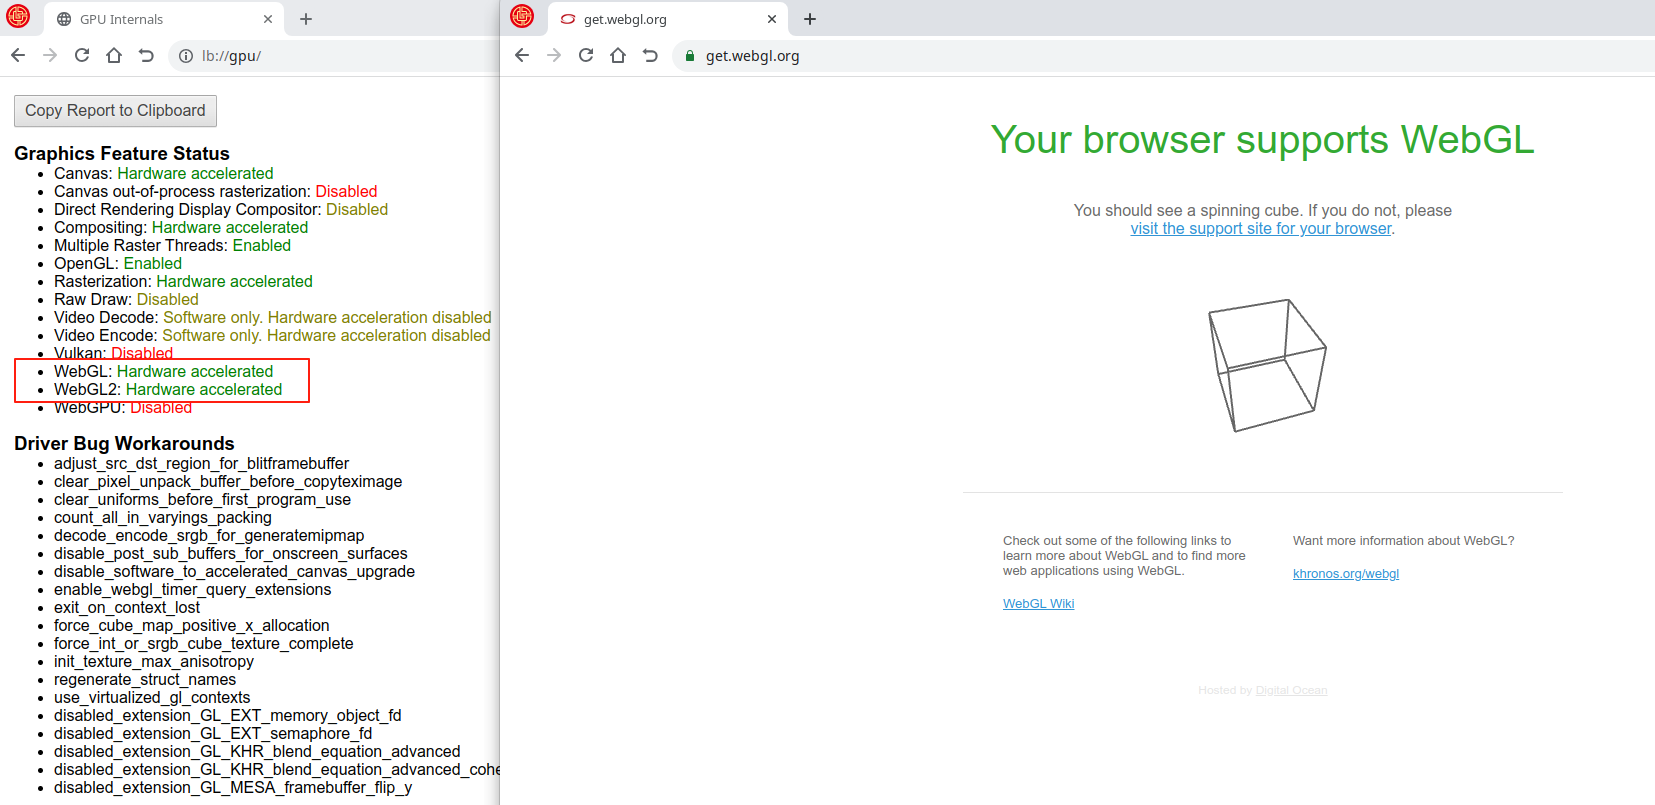Click forward arrow in GPU Internals window
Image resolution: width=1655 pixels, height=805 pixels.
pos(50,55)
